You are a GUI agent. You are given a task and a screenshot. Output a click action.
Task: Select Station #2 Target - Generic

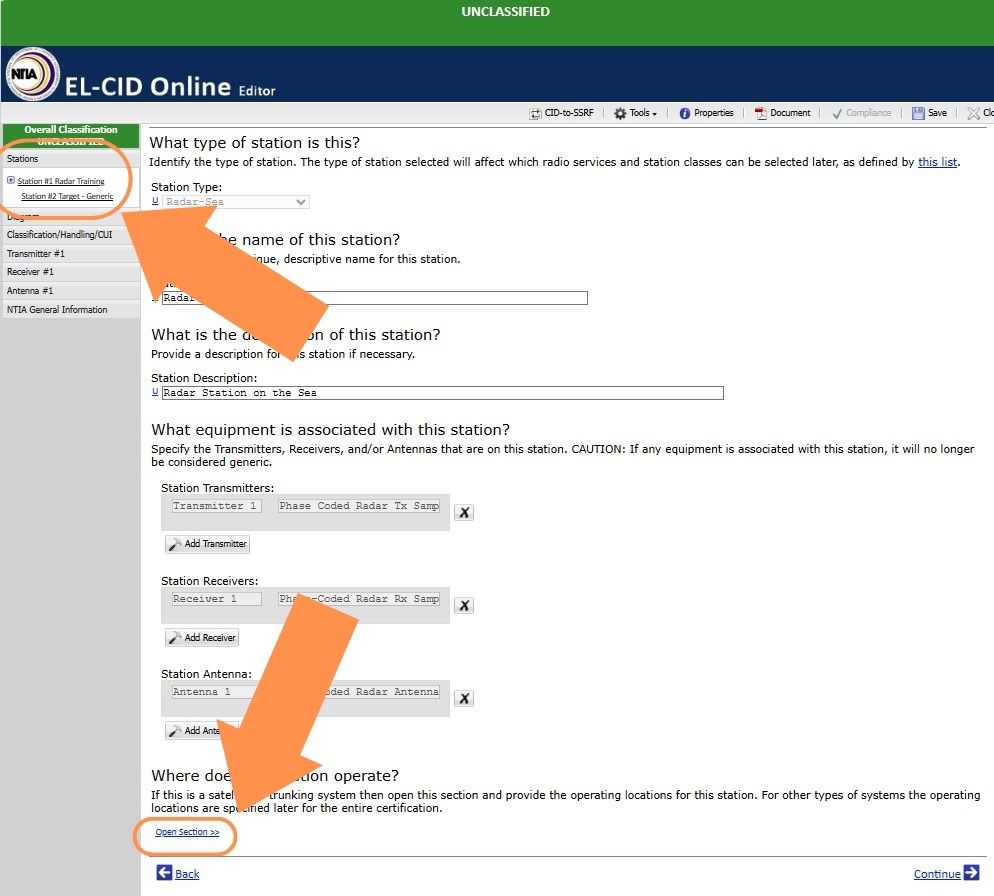[x=67, y=197]
